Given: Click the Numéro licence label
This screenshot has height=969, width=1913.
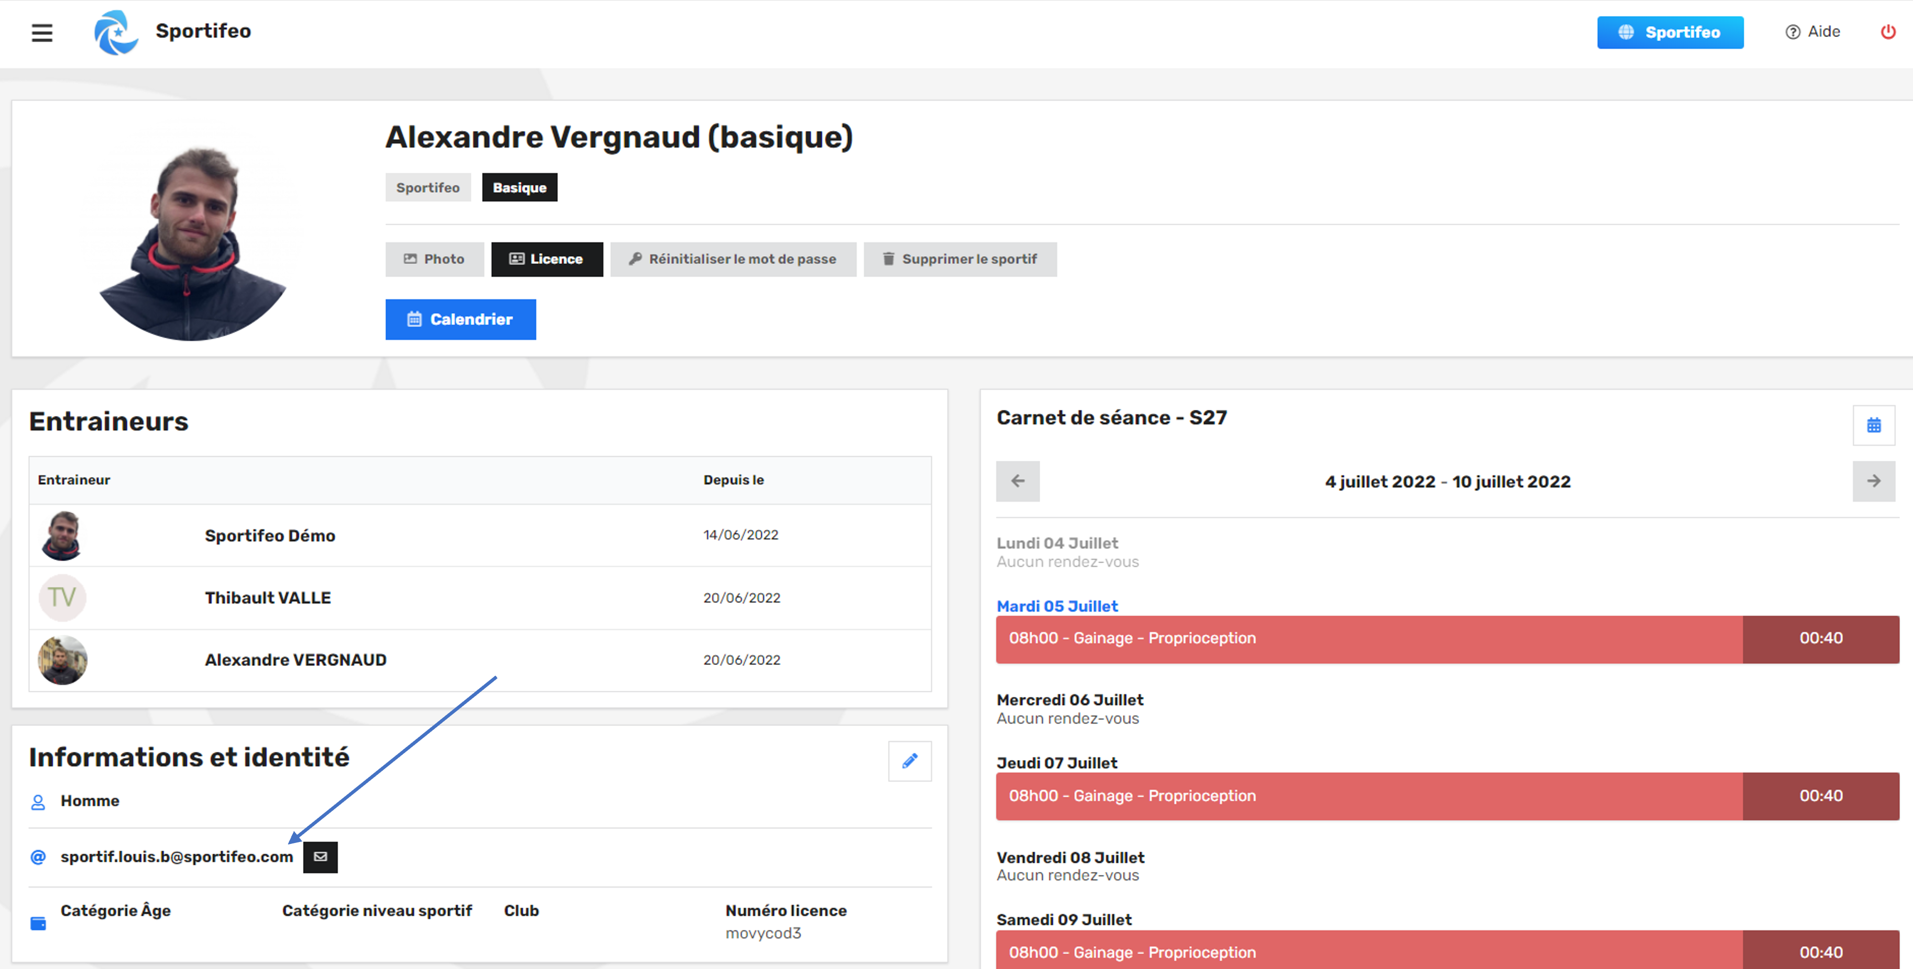Looking at the screenshot, I should (x=786, y=911).
